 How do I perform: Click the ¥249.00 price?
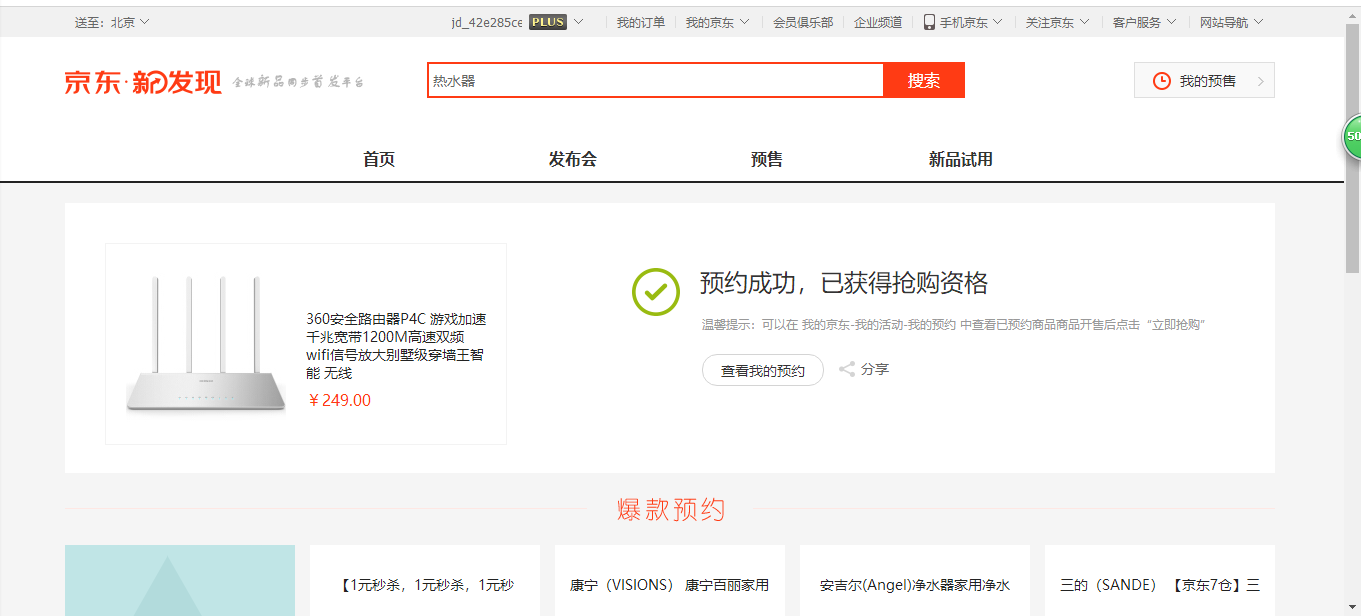coord(339,400)
